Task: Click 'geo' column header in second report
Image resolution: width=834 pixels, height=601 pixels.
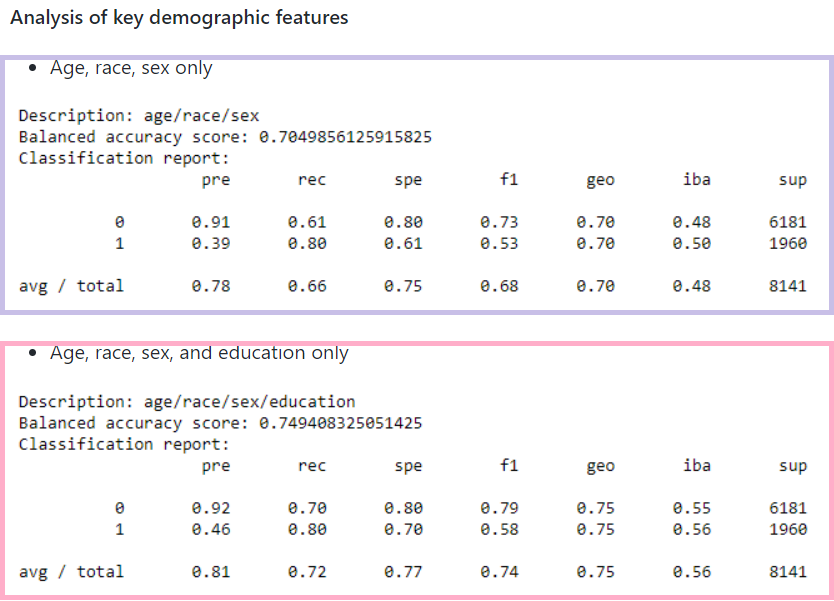Action: tap(600, 466)
